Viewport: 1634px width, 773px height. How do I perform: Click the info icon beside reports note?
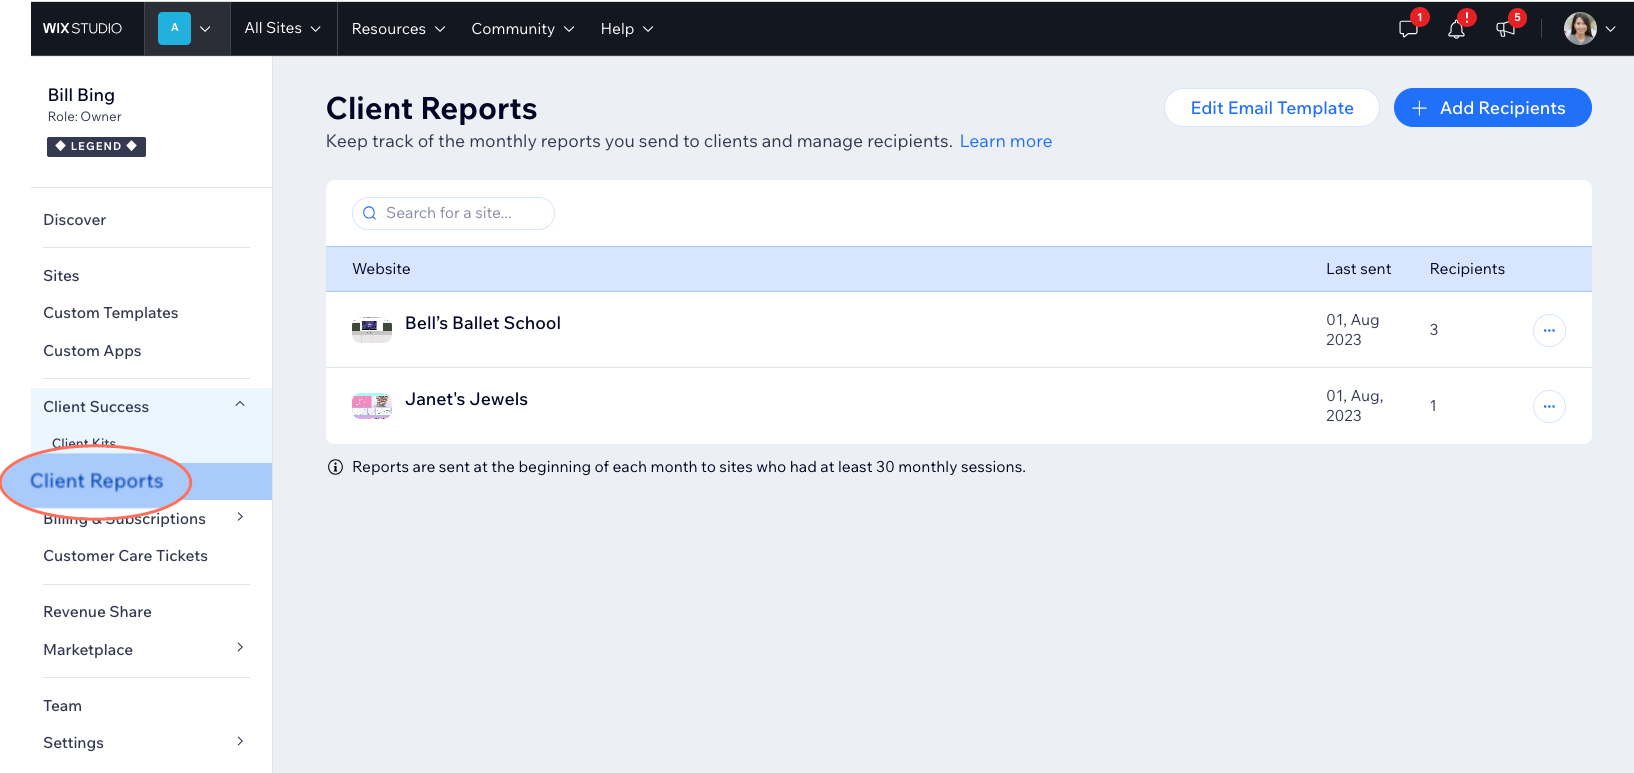[336, 467]
